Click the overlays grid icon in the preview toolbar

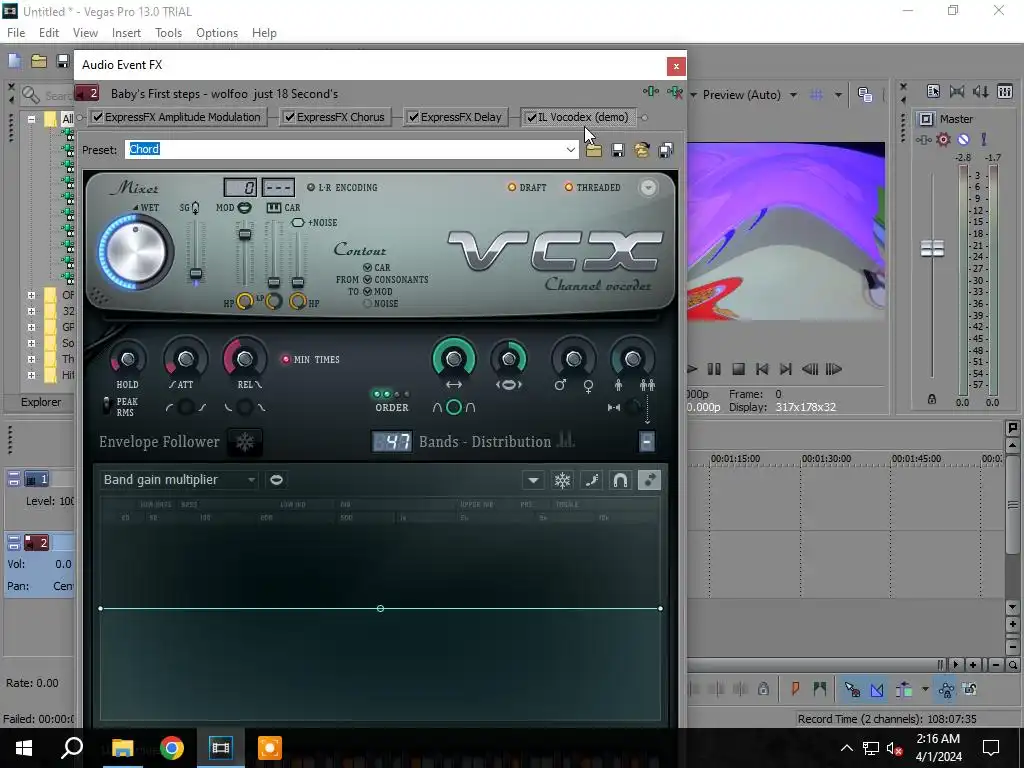tap(816, 95)
